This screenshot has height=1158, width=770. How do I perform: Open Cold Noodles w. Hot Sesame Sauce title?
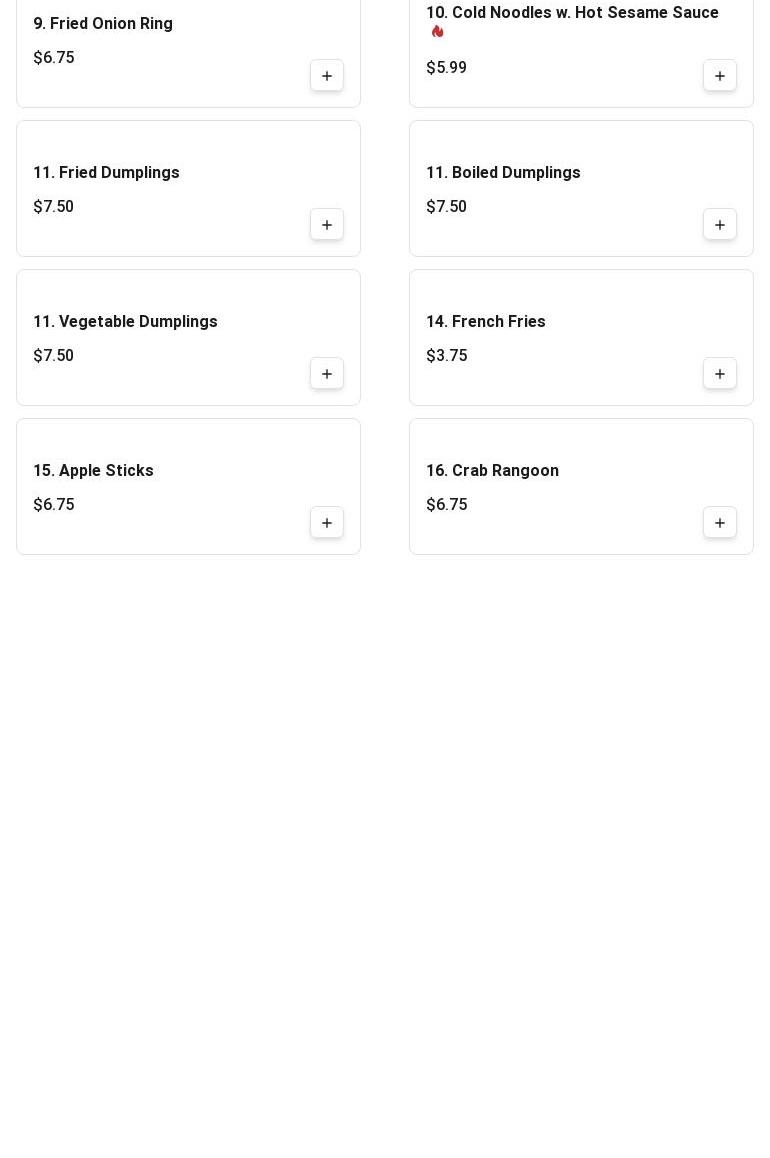coord(572,13)
